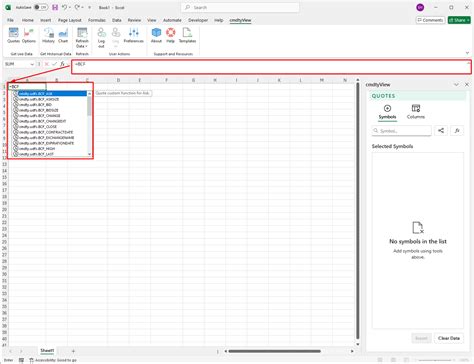Switch to the View ribbon tab
Image resolution: width=474 pixels, height=364 pixels.
(152, 20)
